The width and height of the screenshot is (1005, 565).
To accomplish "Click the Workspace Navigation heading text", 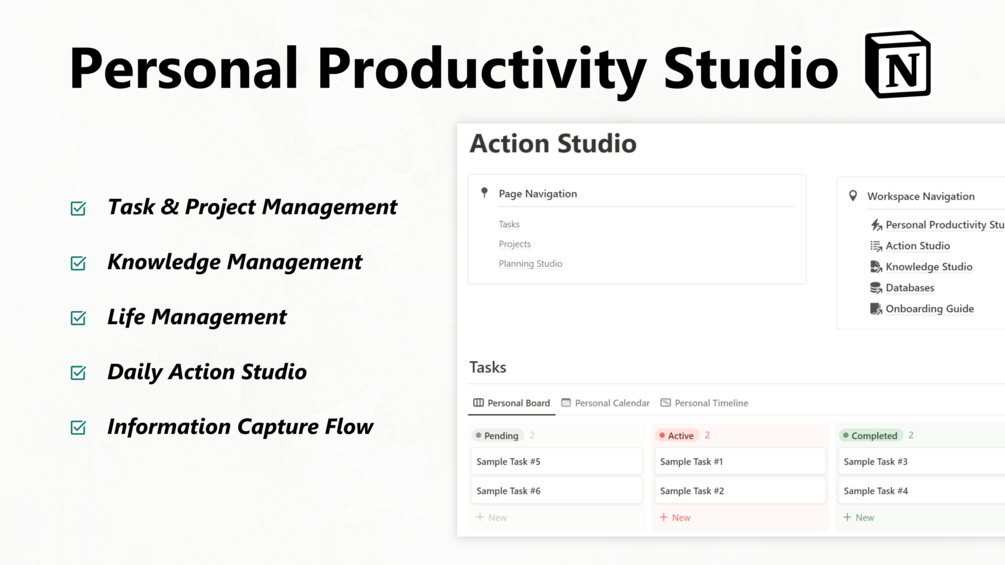I will pyautogui.click(x=921, y=197).
